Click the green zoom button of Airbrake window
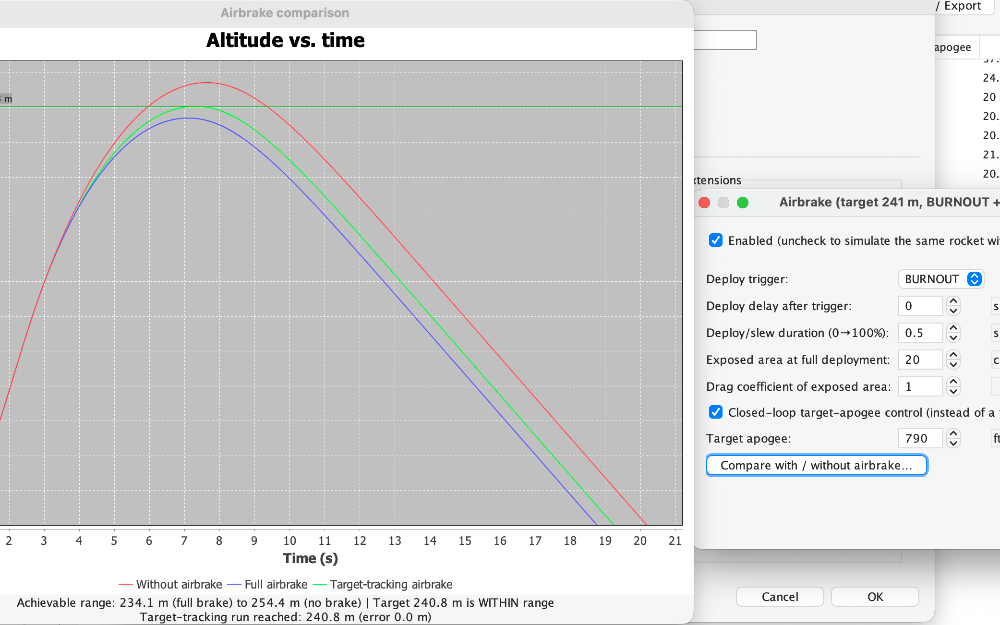The height and width of the screenshot is (625, 1000). coord(742,202)
